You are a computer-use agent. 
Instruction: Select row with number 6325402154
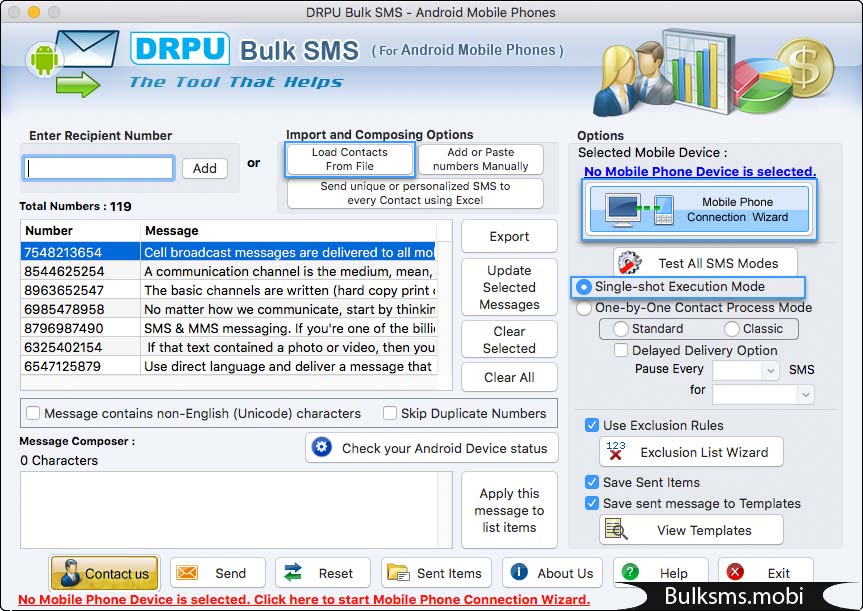228,347
